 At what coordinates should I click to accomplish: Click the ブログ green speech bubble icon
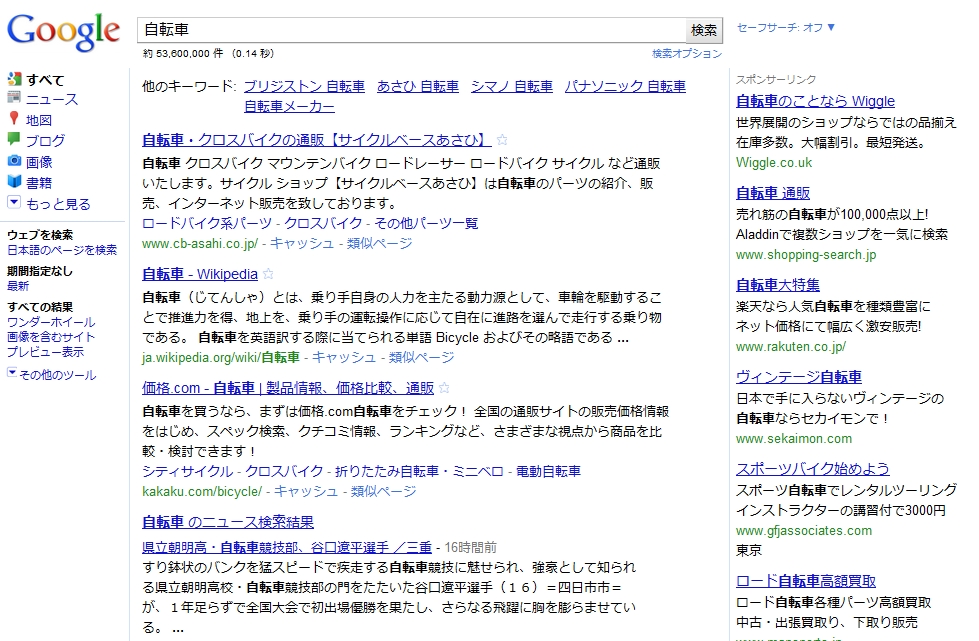(14, 139)
